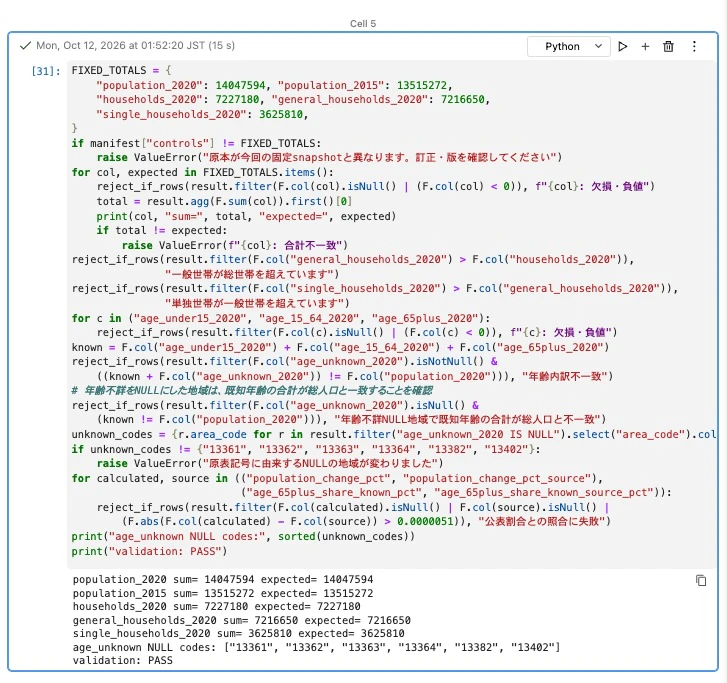Click the output line 'validation: PASS'

(x=123, y=660)
